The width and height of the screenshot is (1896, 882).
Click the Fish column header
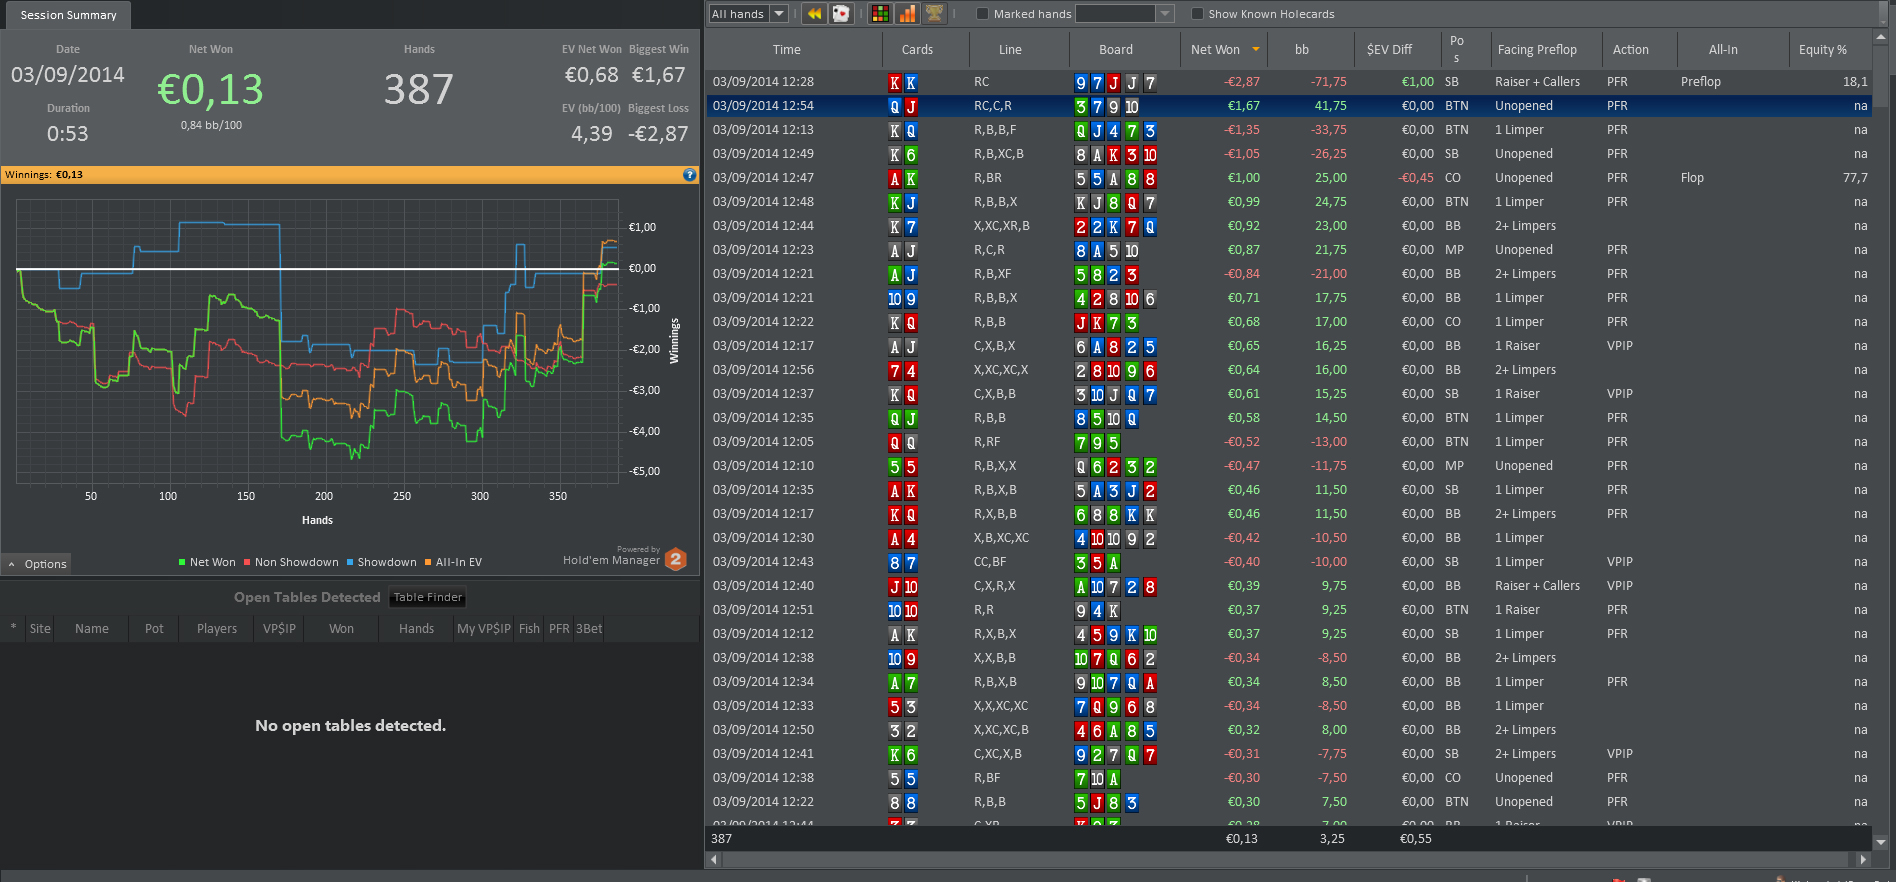coord(529,628)
